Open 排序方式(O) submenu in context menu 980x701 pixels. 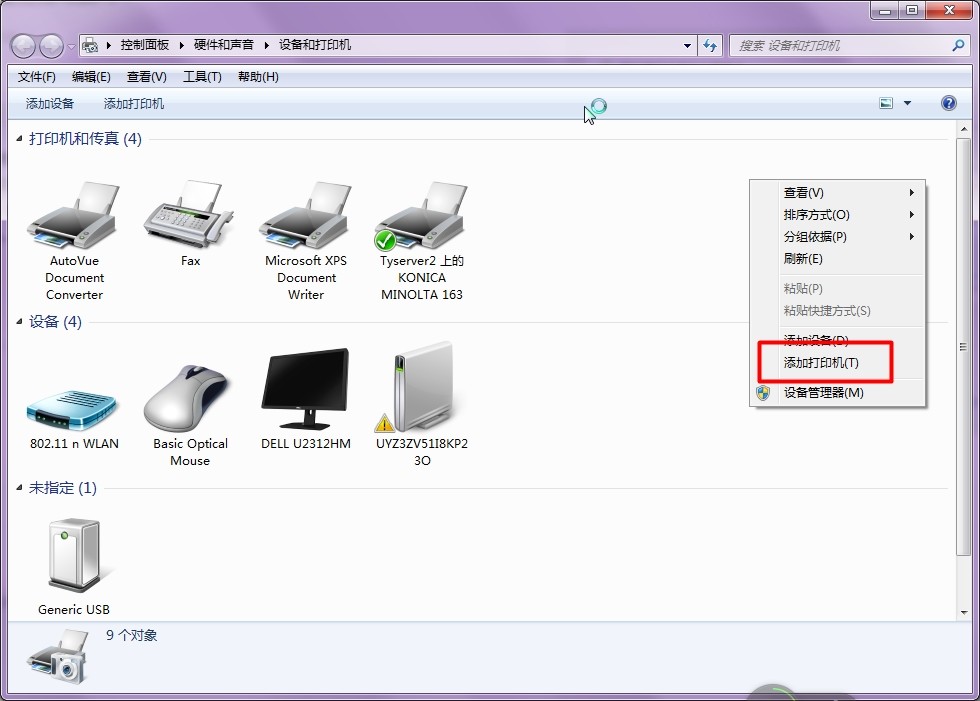[x=838, y=215]
